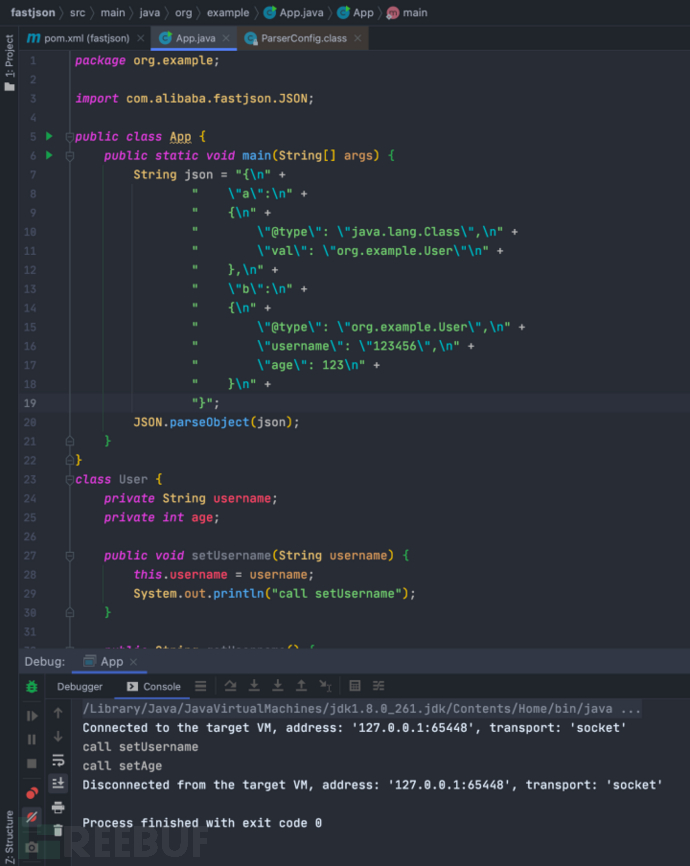Click the fastjson breadcrumb
Screen dimensions: 690x866
point(33,12)
